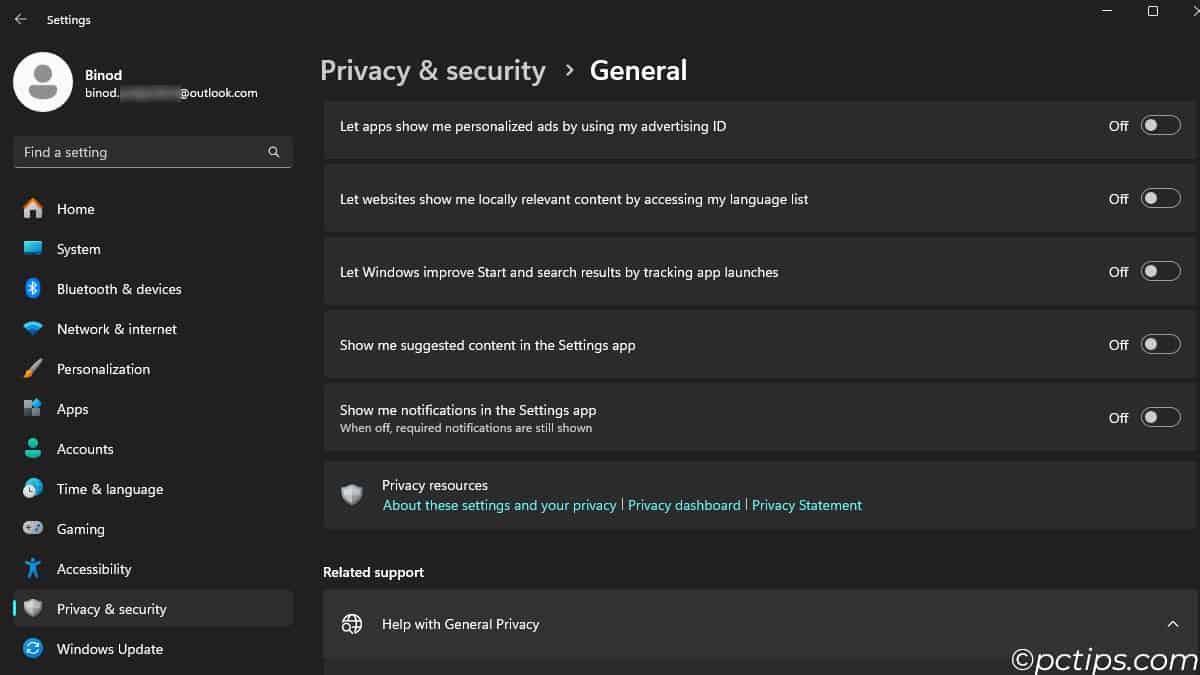1200x675 pixels.
Task: Click the search magnifier icon
Action: [x=274, y=152]
